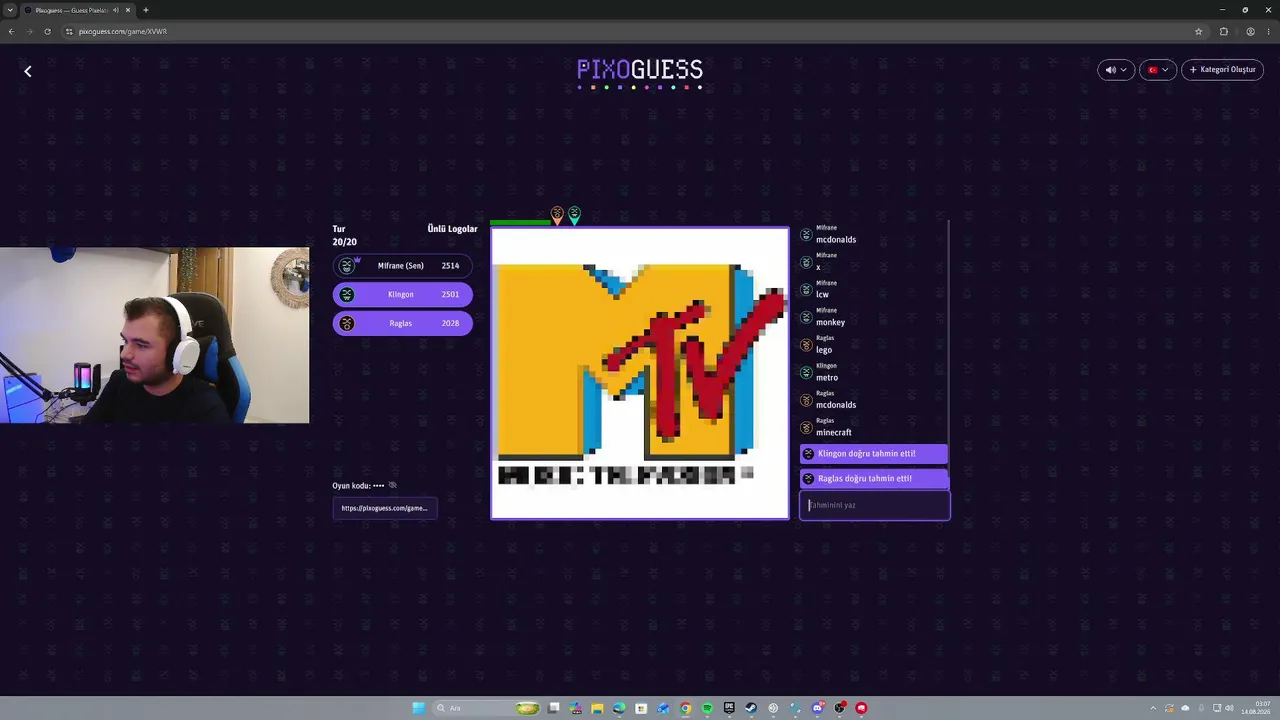This screenshot has width=1280, height=720.
Task: Open the Chrome three-dot menu
Action: 1269,32
